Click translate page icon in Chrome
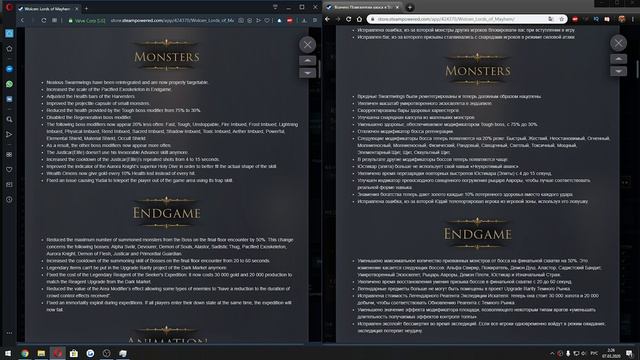The height and width of the screenshot is (360, 640). 550,19
